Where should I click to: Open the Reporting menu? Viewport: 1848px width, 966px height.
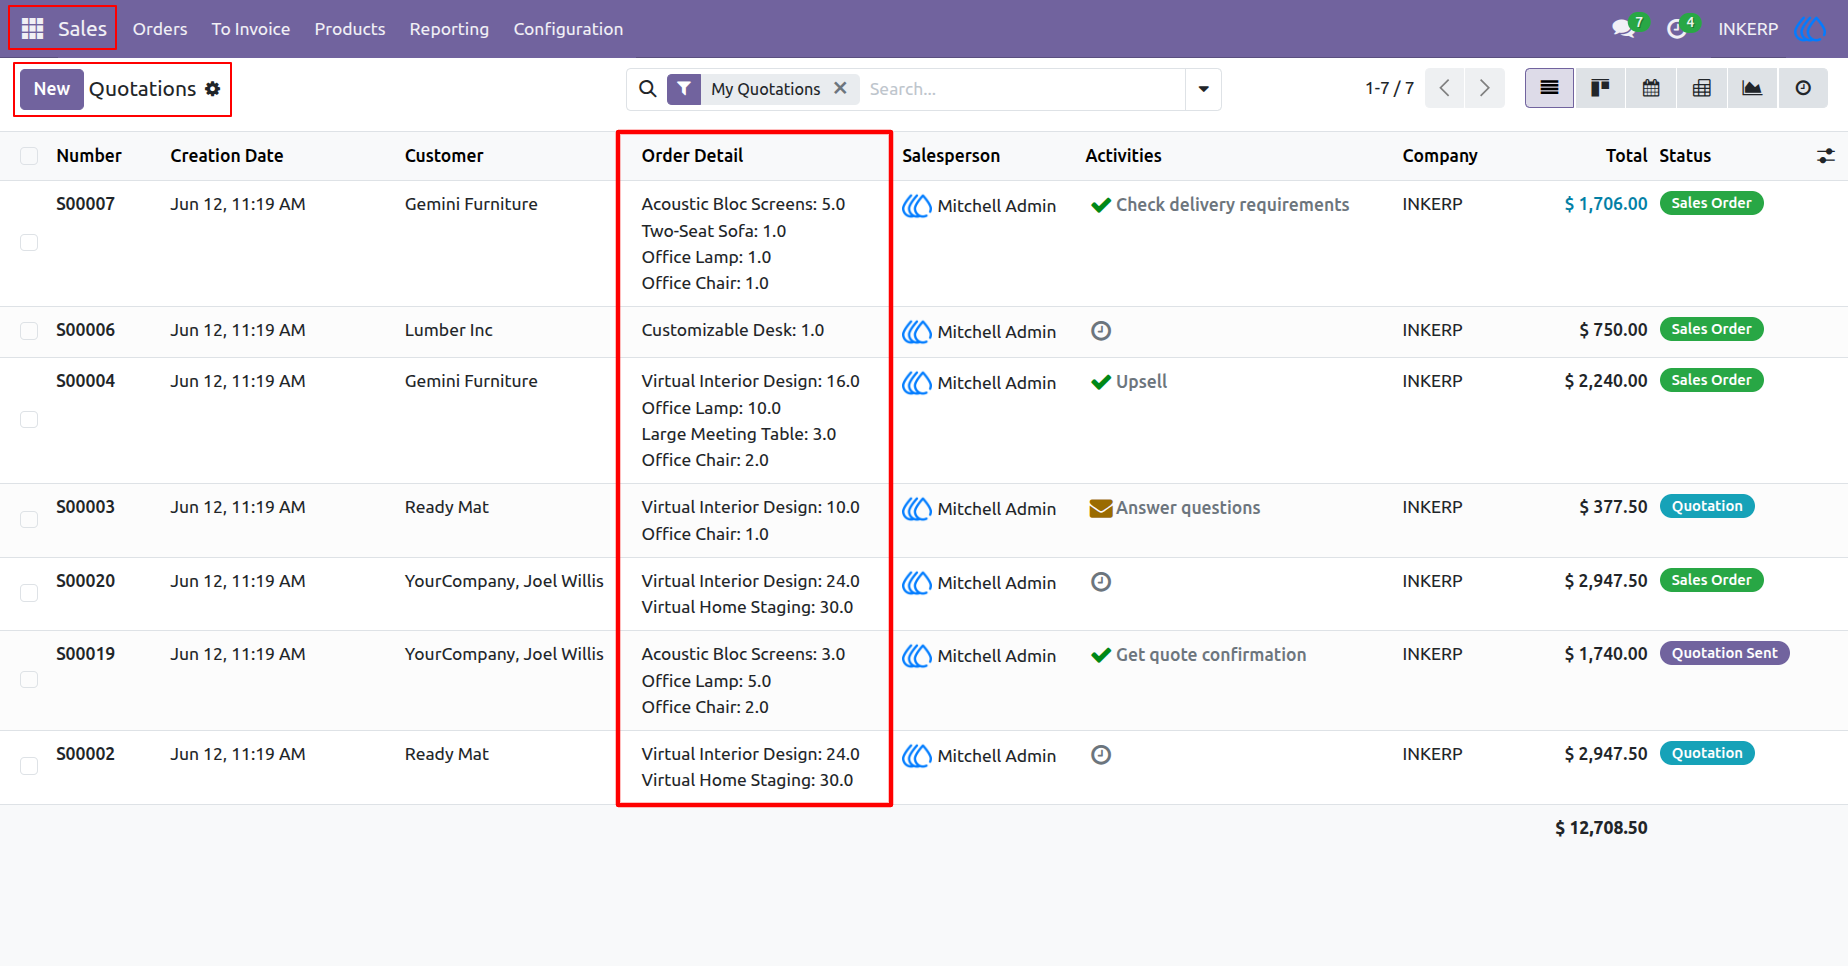[449, 29]
